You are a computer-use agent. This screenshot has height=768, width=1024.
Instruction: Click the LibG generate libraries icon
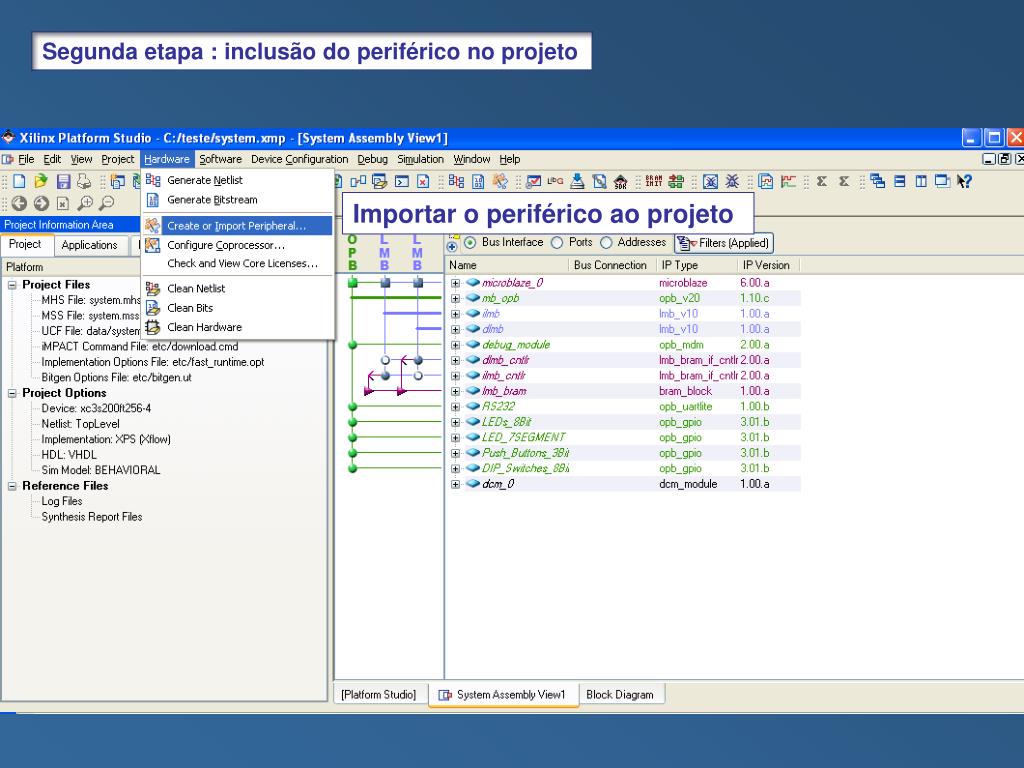(x=555, y=182)
